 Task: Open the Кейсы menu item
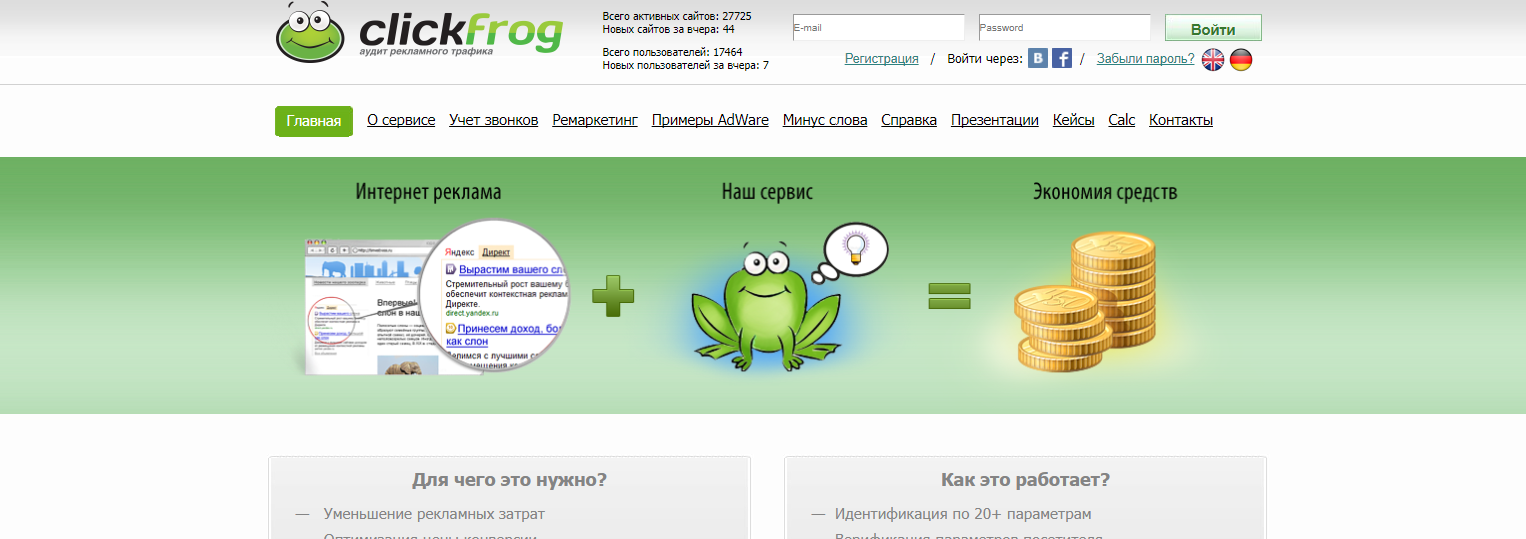tap(1073, 120)
